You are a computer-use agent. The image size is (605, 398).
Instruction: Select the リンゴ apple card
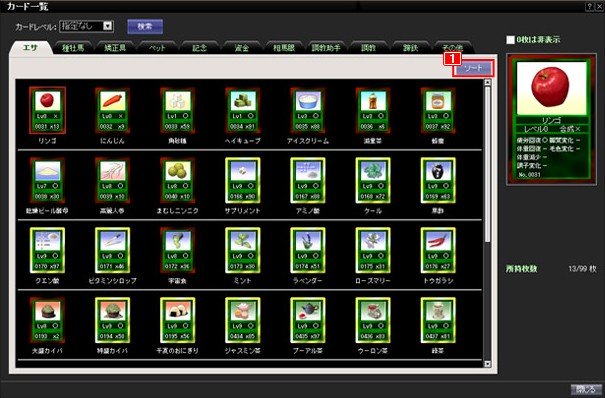[x=47, y=110]
